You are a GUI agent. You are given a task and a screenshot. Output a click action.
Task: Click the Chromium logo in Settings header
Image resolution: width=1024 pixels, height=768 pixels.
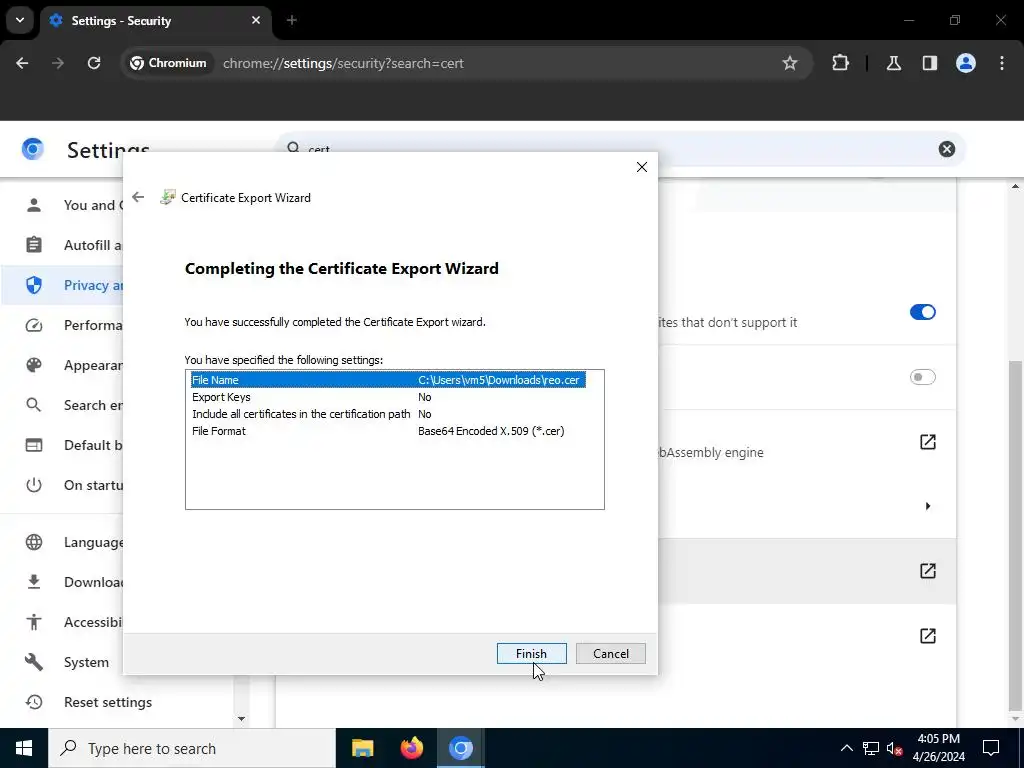pyautogui.click(x=33, y=149)
